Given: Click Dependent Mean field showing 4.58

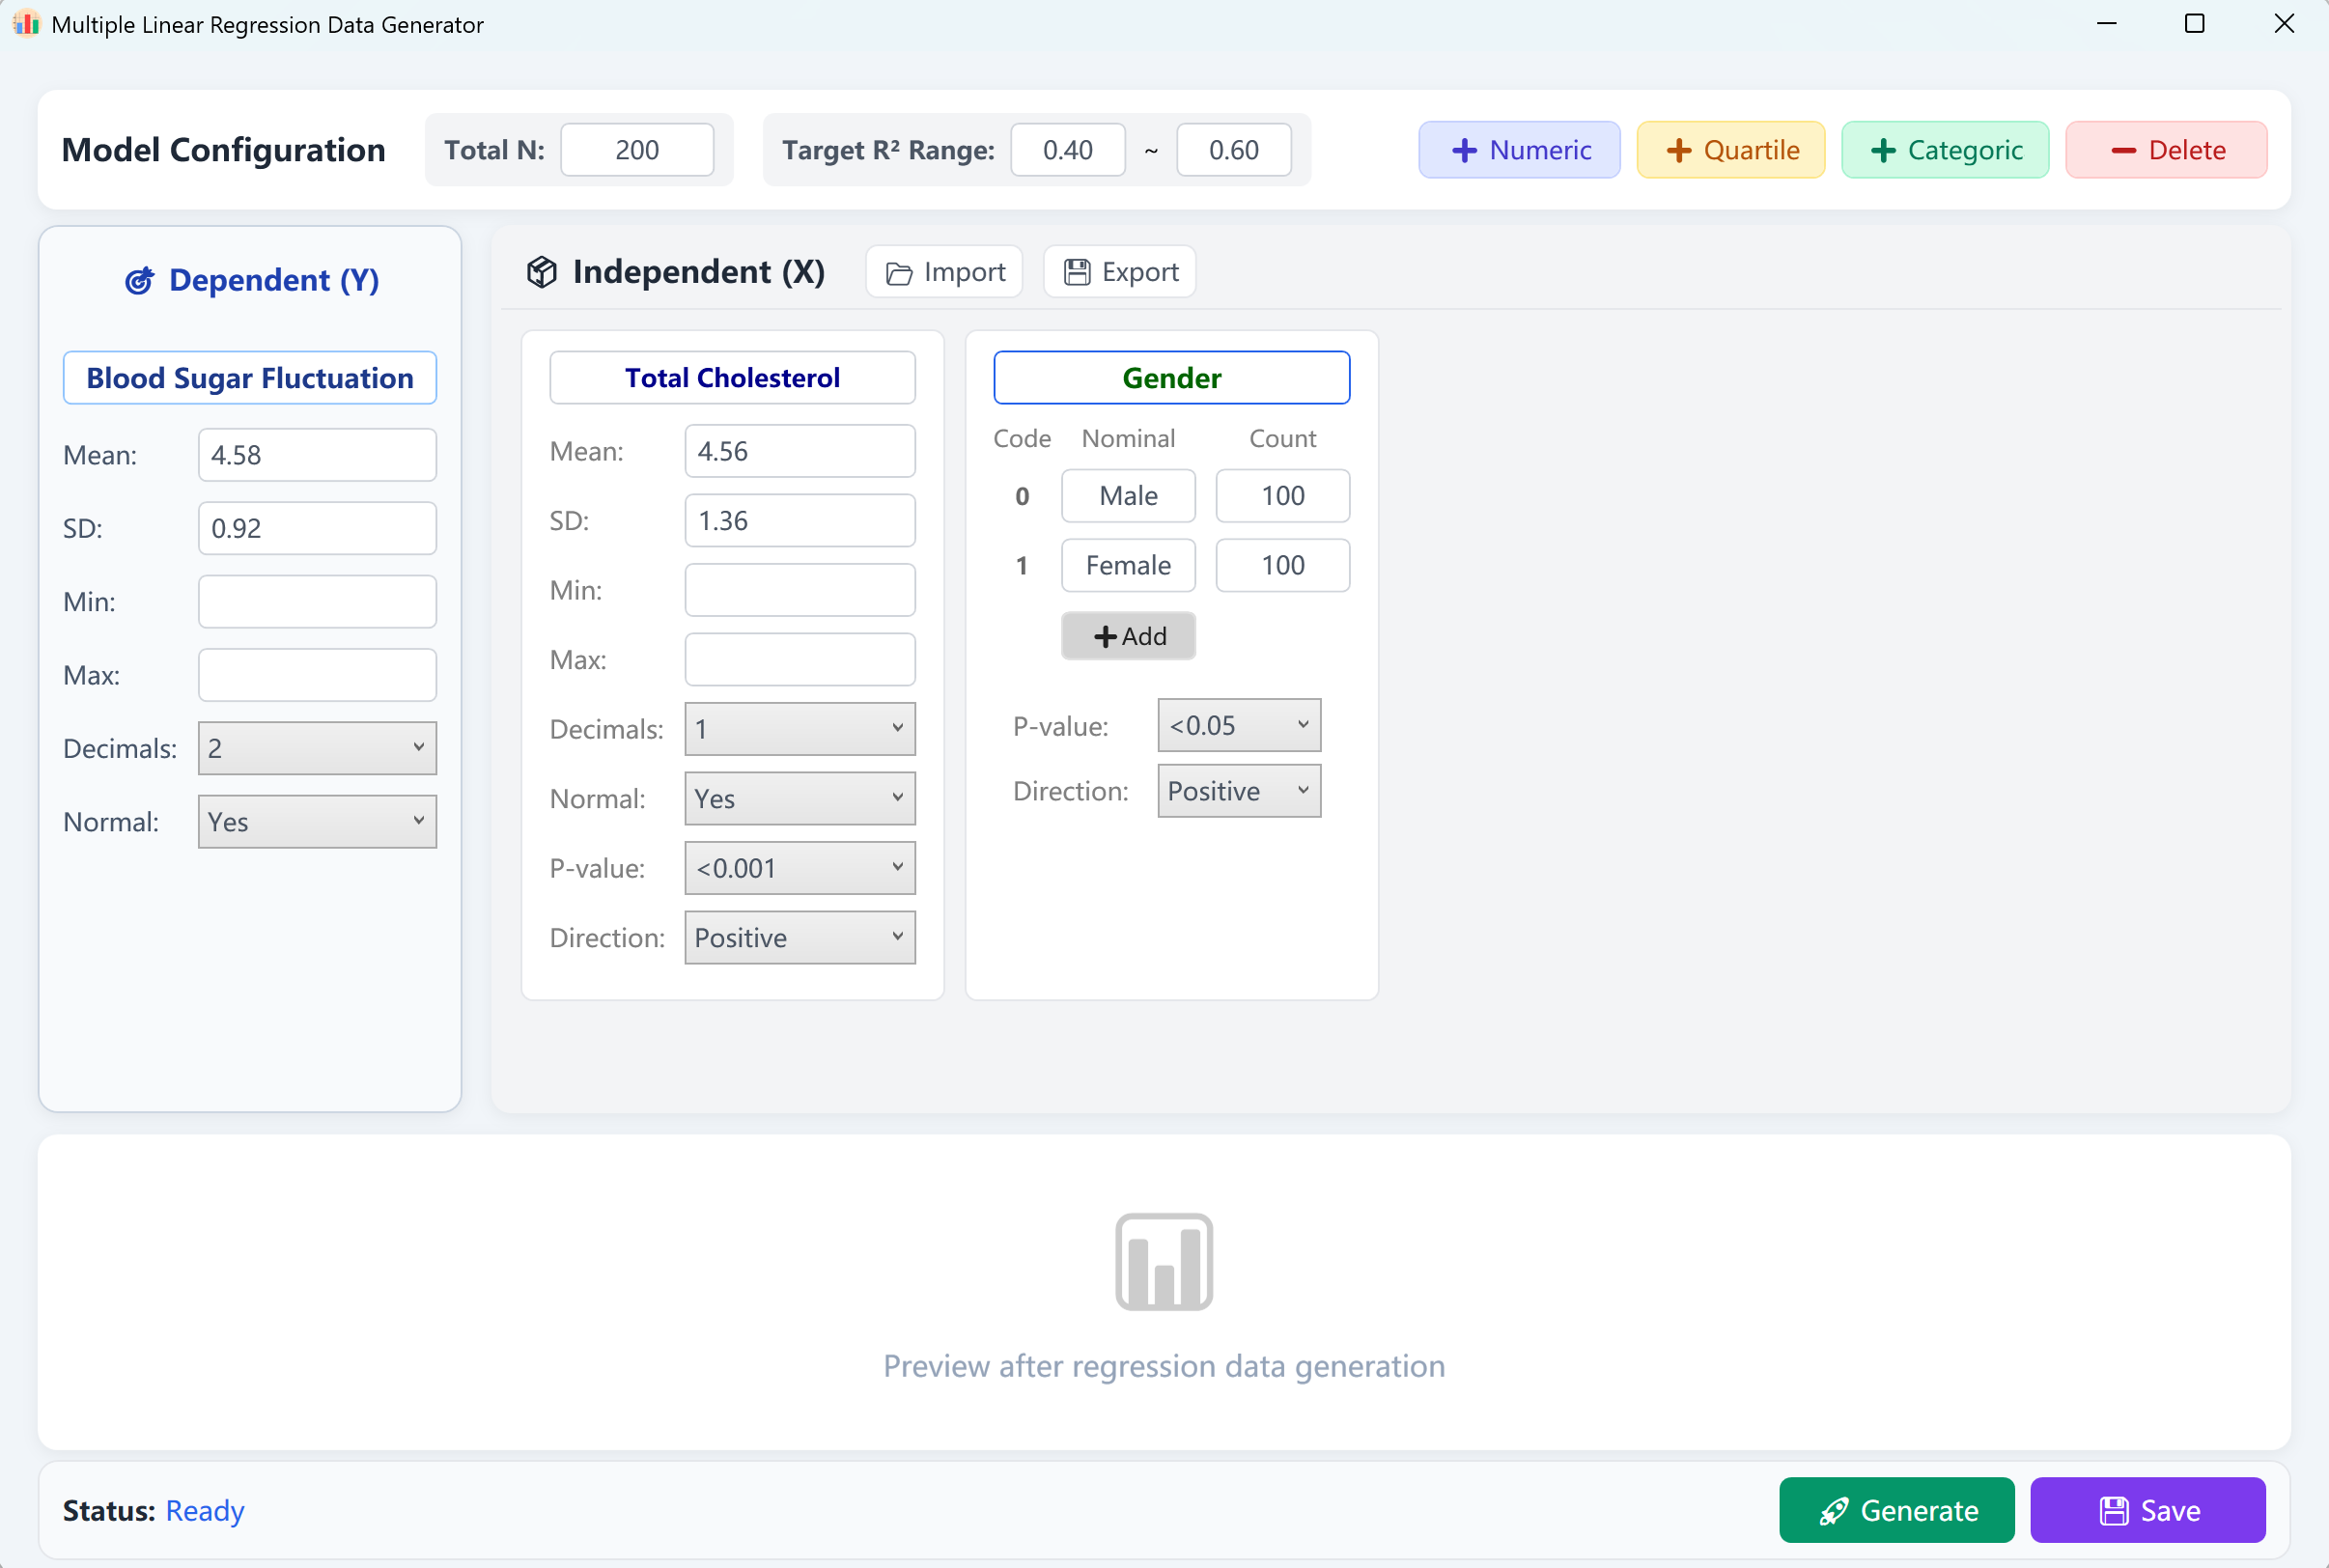Looking at the screenshot, I should 317,455.
